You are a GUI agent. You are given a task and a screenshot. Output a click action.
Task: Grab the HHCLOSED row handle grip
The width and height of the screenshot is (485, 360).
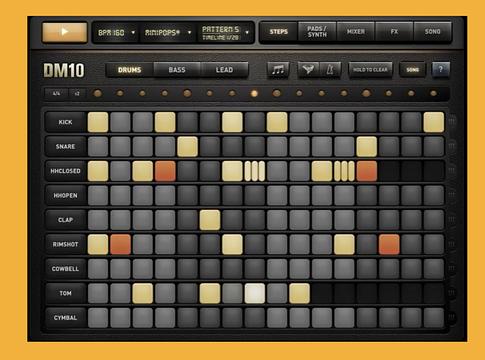point(452,171)
